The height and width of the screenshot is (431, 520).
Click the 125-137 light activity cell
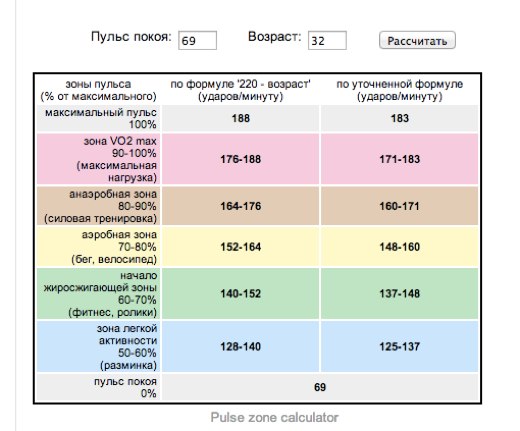coord(399,347)
